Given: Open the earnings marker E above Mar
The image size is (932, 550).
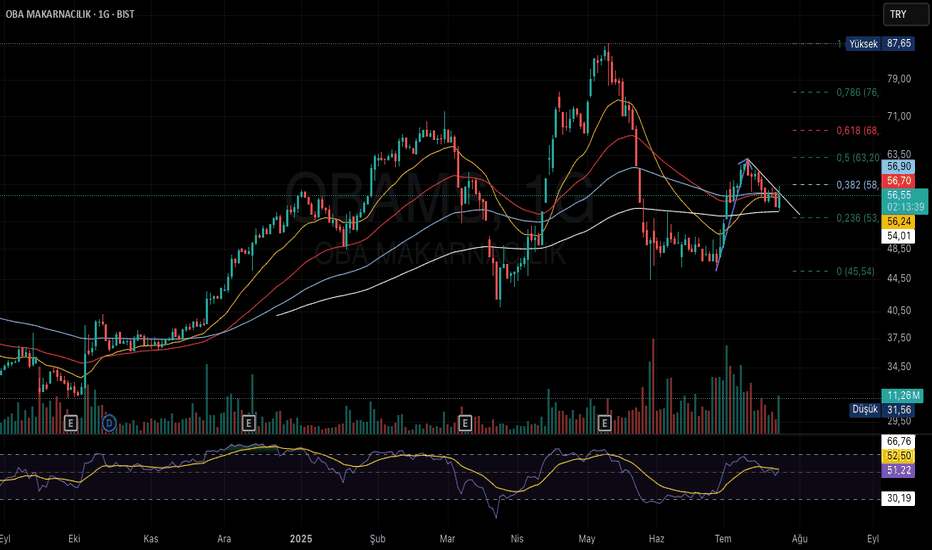Looking at the screenshot, I should (x=465, y=423).
